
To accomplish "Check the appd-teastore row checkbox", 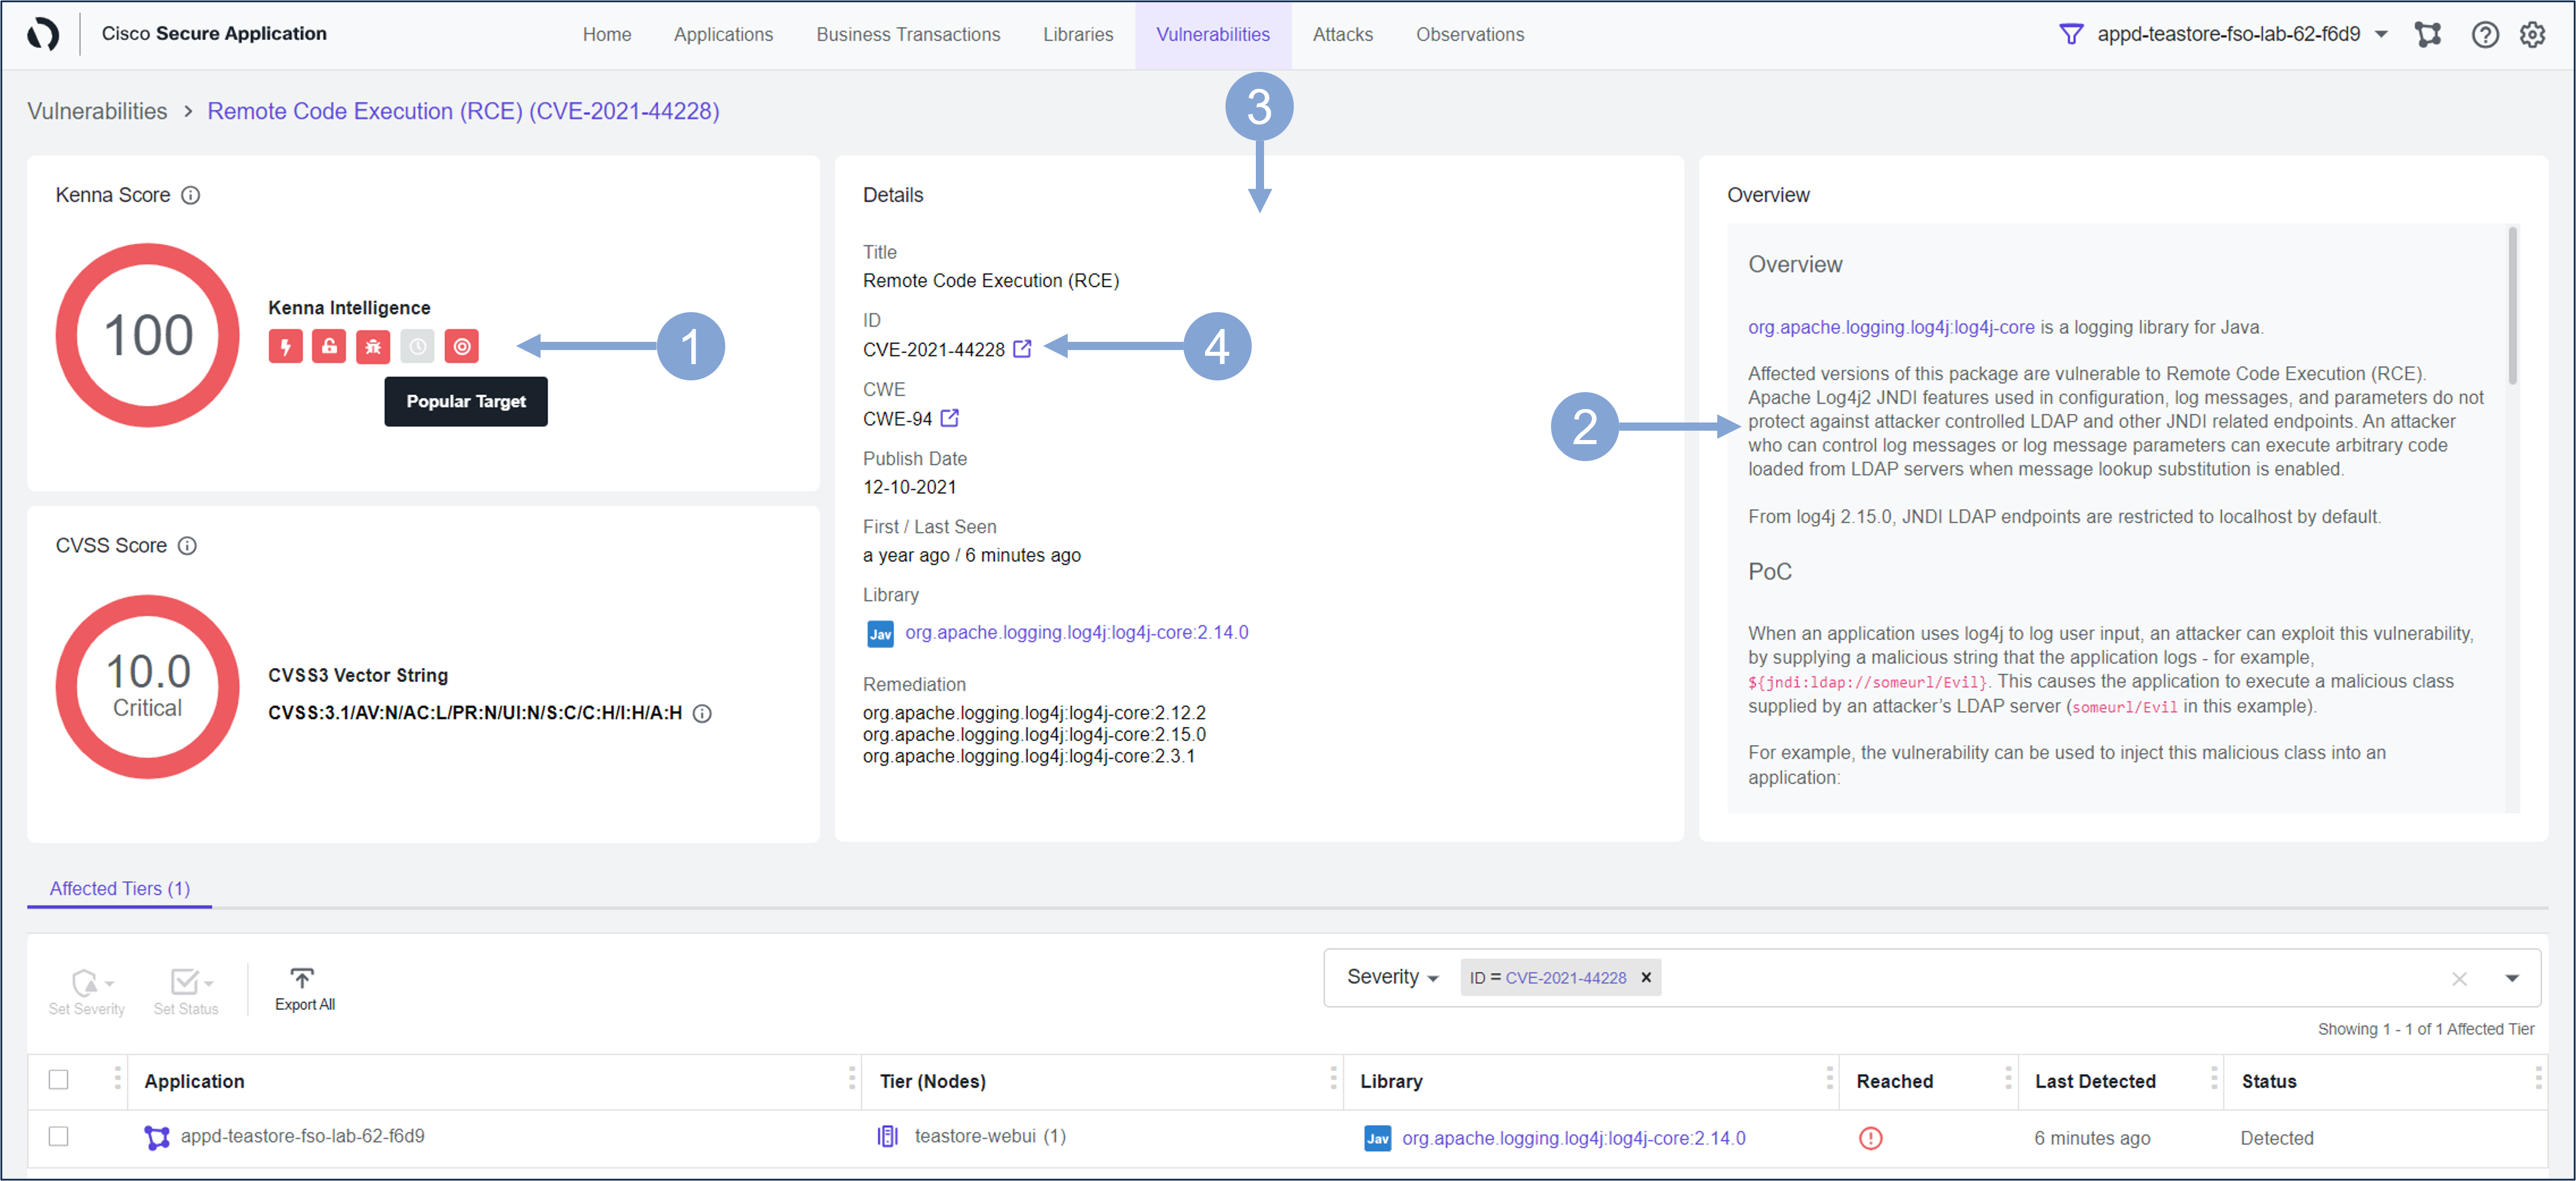I will pyautogui.click(x=59, y=1136).
